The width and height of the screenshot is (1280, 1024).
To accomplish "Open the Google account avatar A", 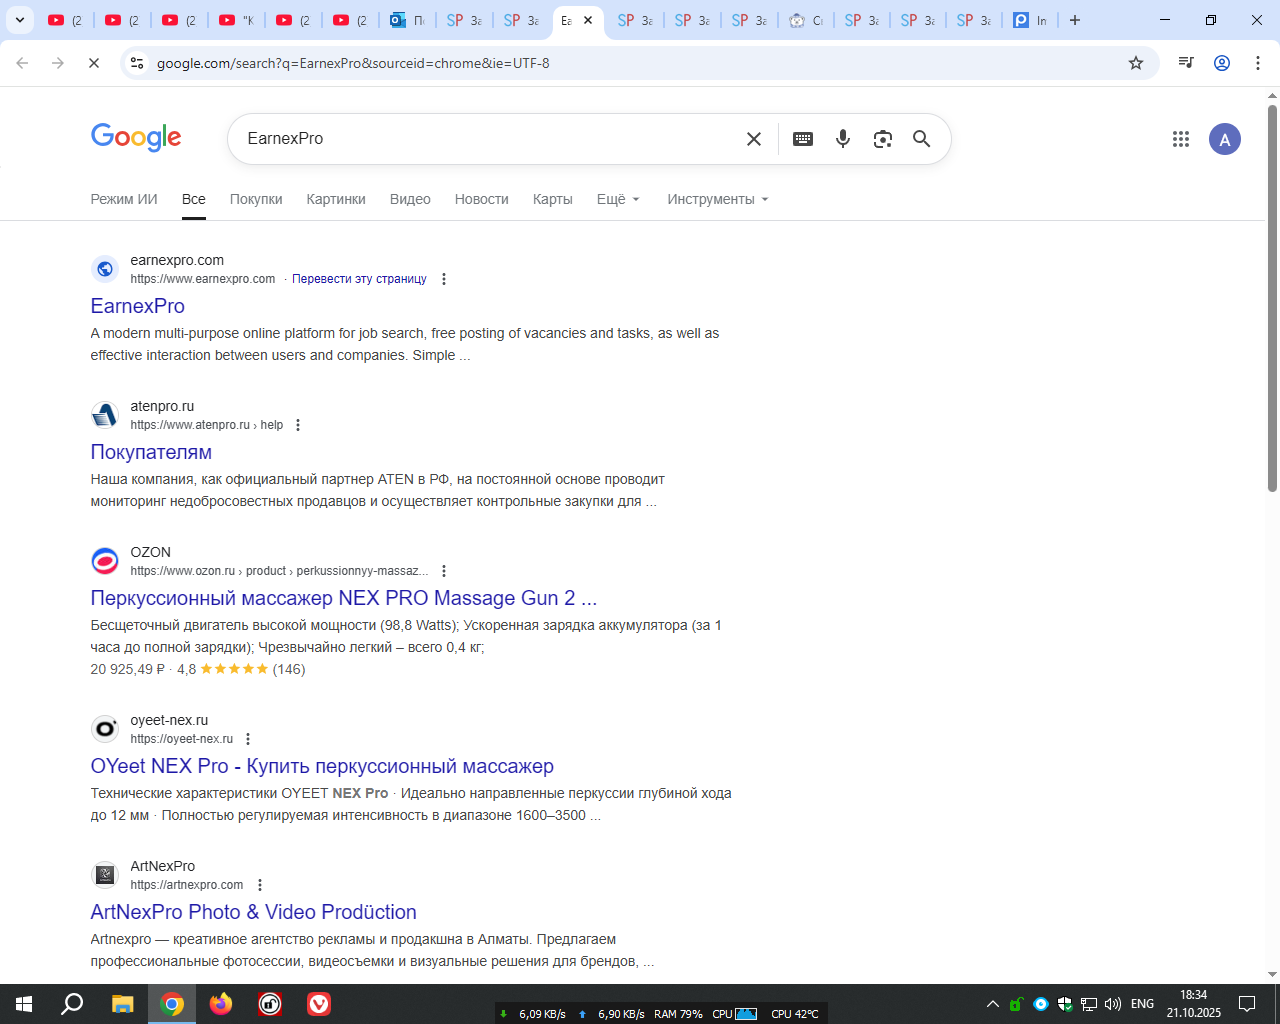I will click(1225, 139).
